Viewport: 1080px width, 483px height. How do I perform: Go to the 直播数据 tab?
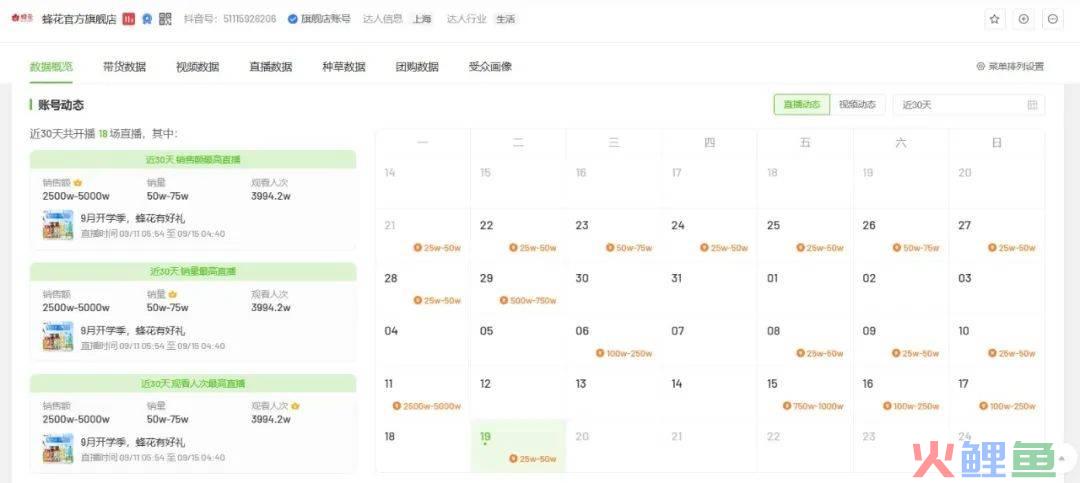pyautogui.click(x=271, y=67)
